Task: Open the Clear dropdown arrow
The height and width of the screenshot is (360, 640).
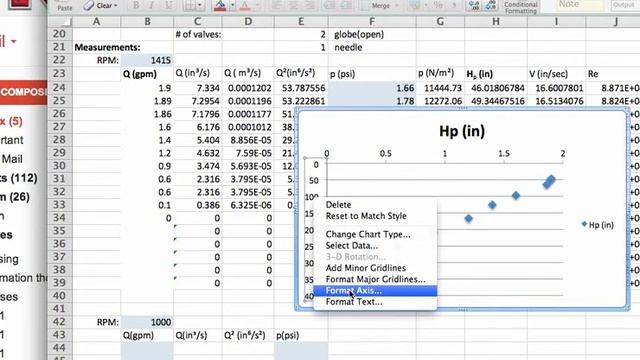Action: point(116,6)
